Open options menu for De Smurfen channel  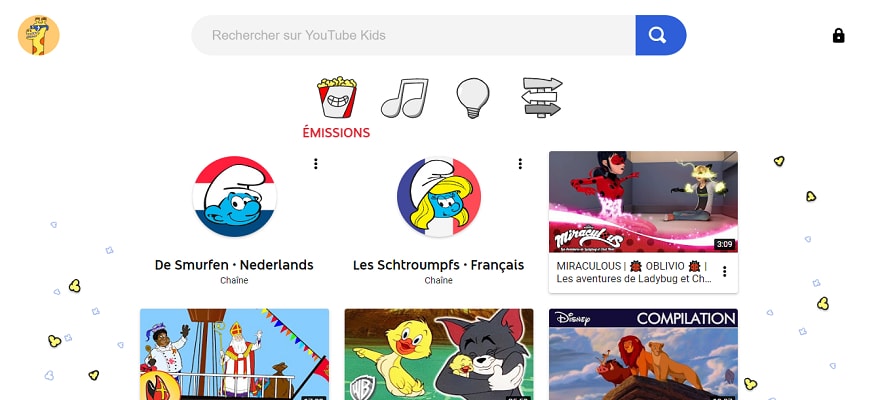click(x=315, y=164)
